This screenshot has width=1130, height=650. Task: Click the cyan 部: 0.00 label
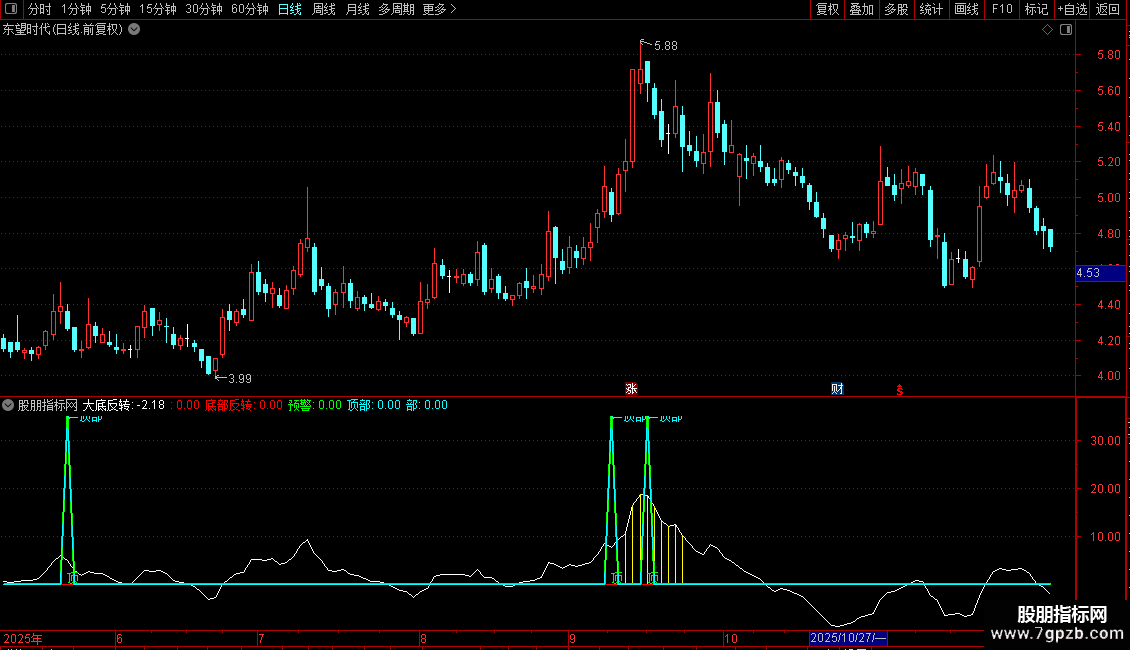(x=427, y=405)
